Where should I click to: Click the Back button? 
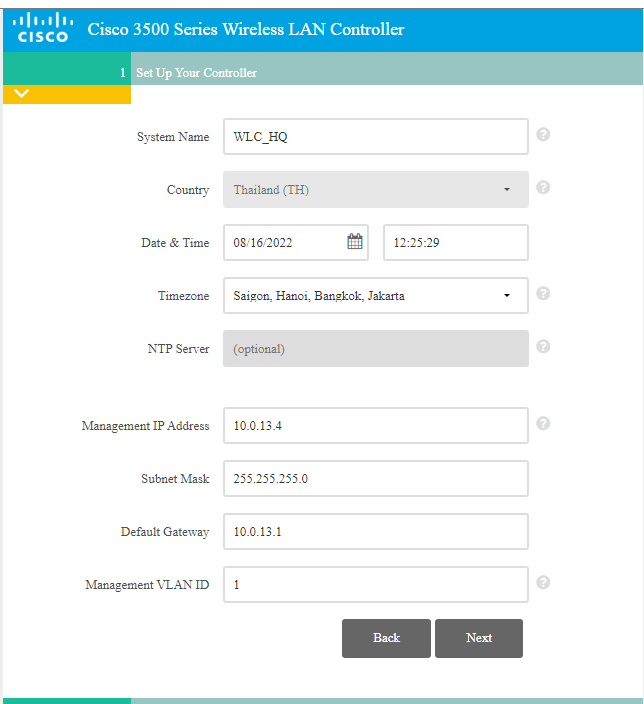[x=386, y=638]
